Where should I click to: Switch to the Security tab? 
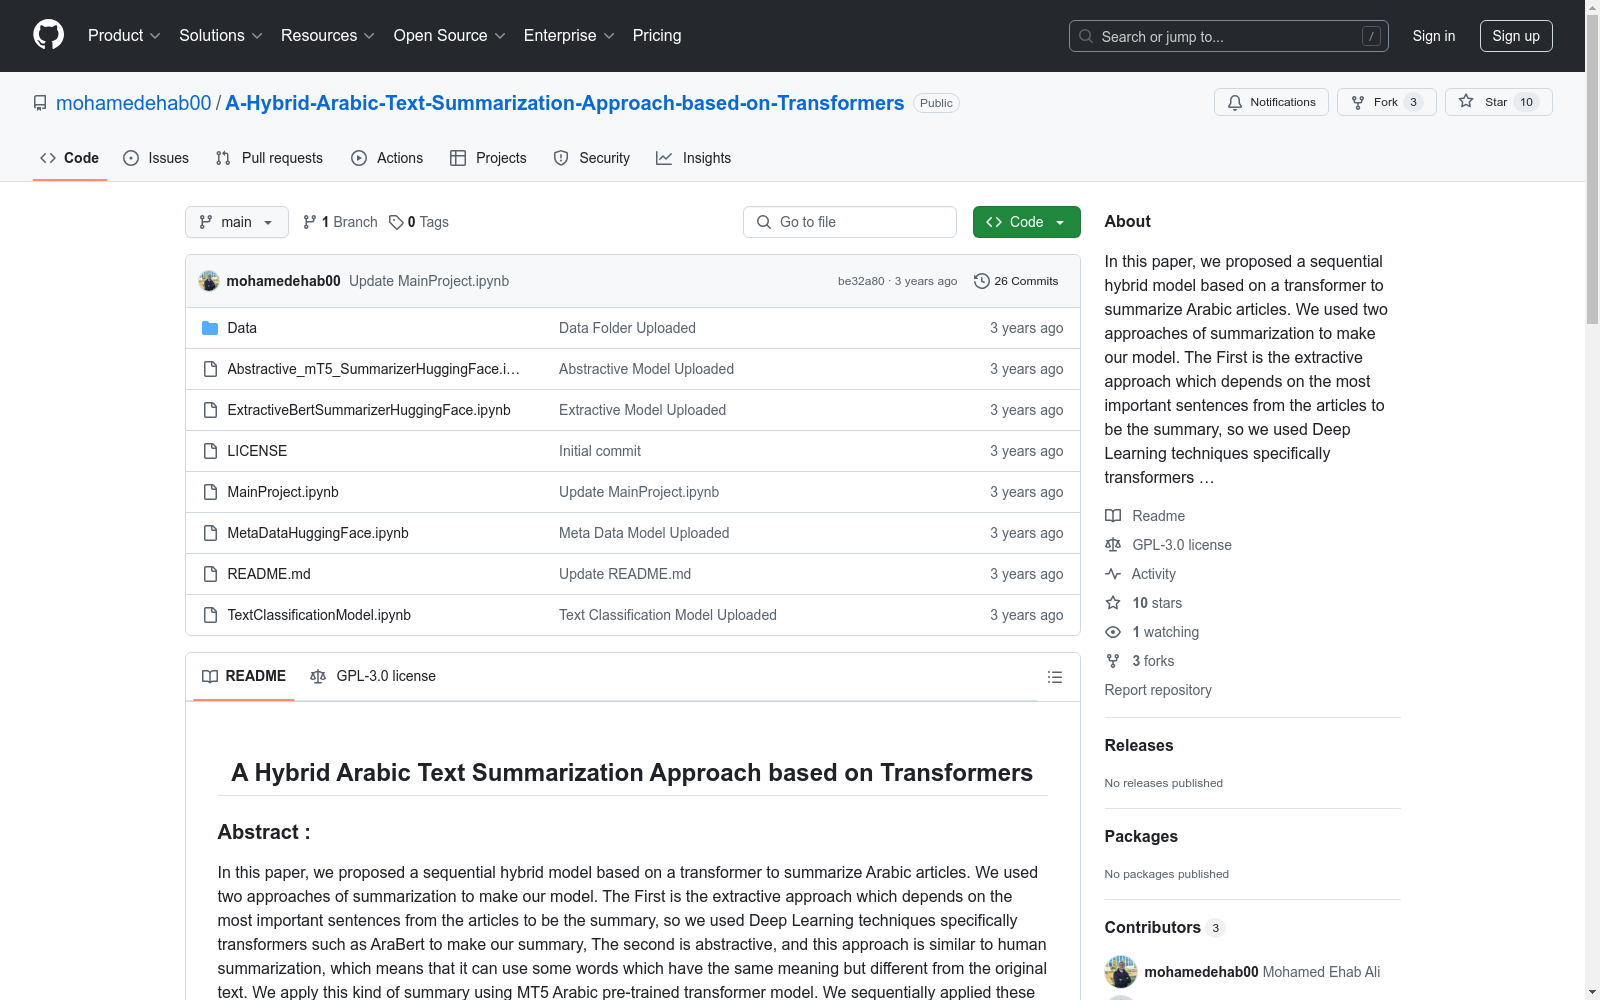[592, 158]
